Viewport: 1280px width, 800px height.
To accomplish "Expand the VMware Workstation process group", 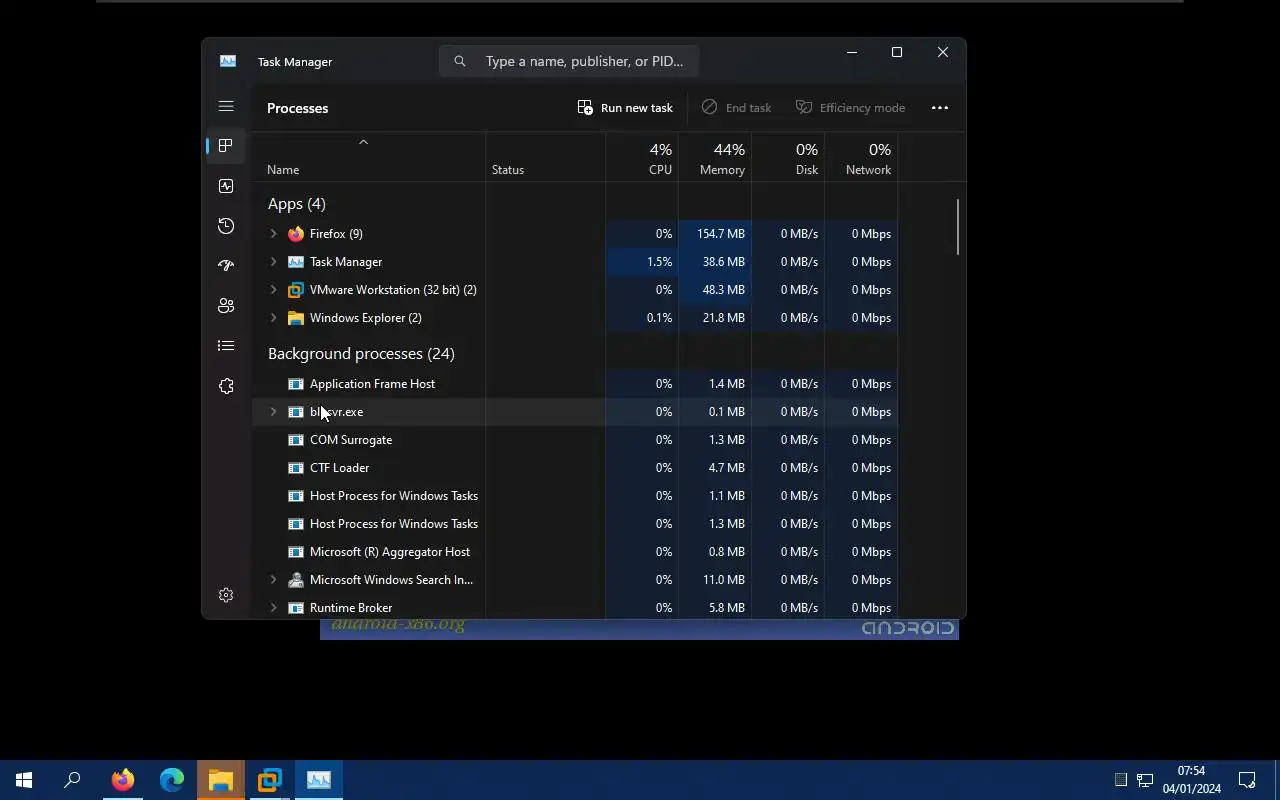I will tap(273, 290).
